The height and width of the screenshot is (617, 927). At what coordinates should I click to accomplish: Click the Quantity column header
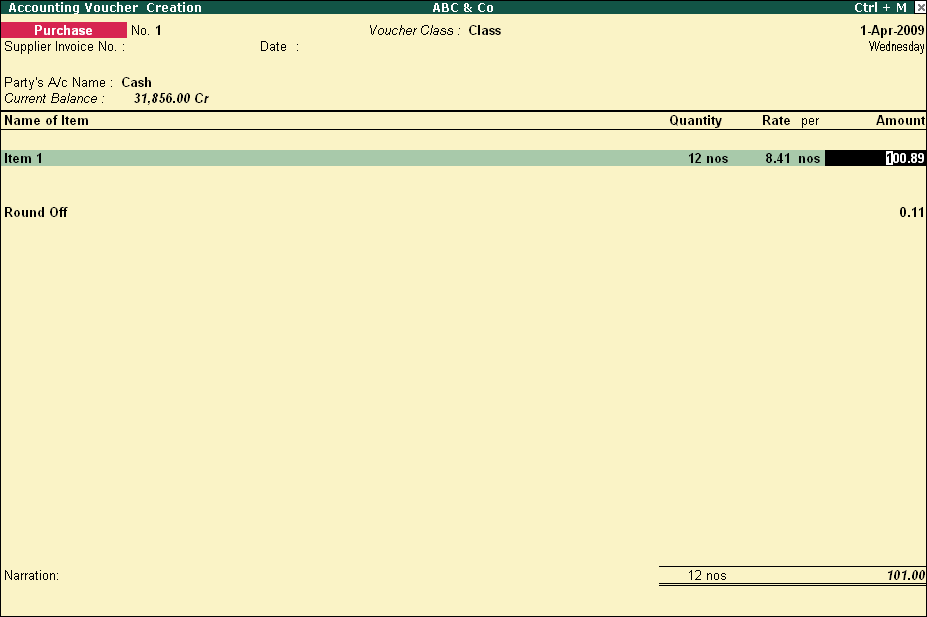695,121
